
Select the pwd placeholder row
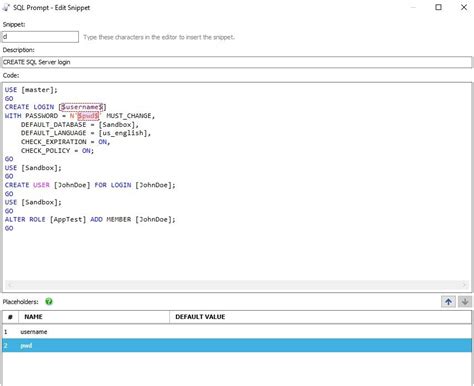(x=237, y=345)
